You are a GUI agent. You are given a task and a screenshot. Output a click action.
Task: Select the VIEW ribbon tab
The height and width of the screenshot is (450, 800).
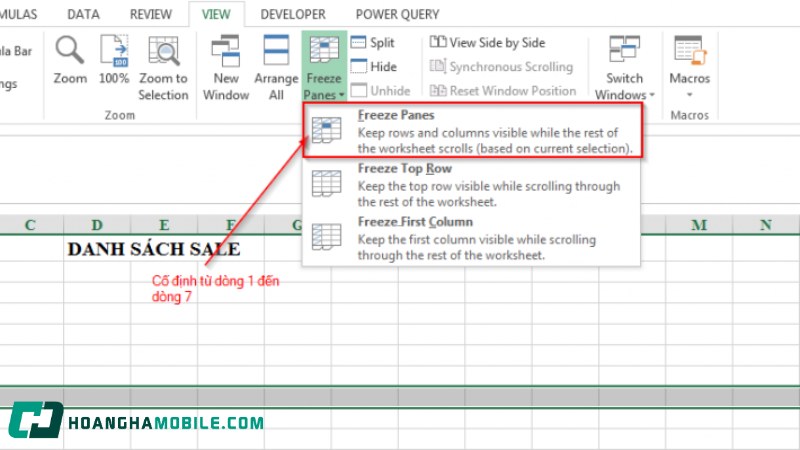(x=216, y=14)
